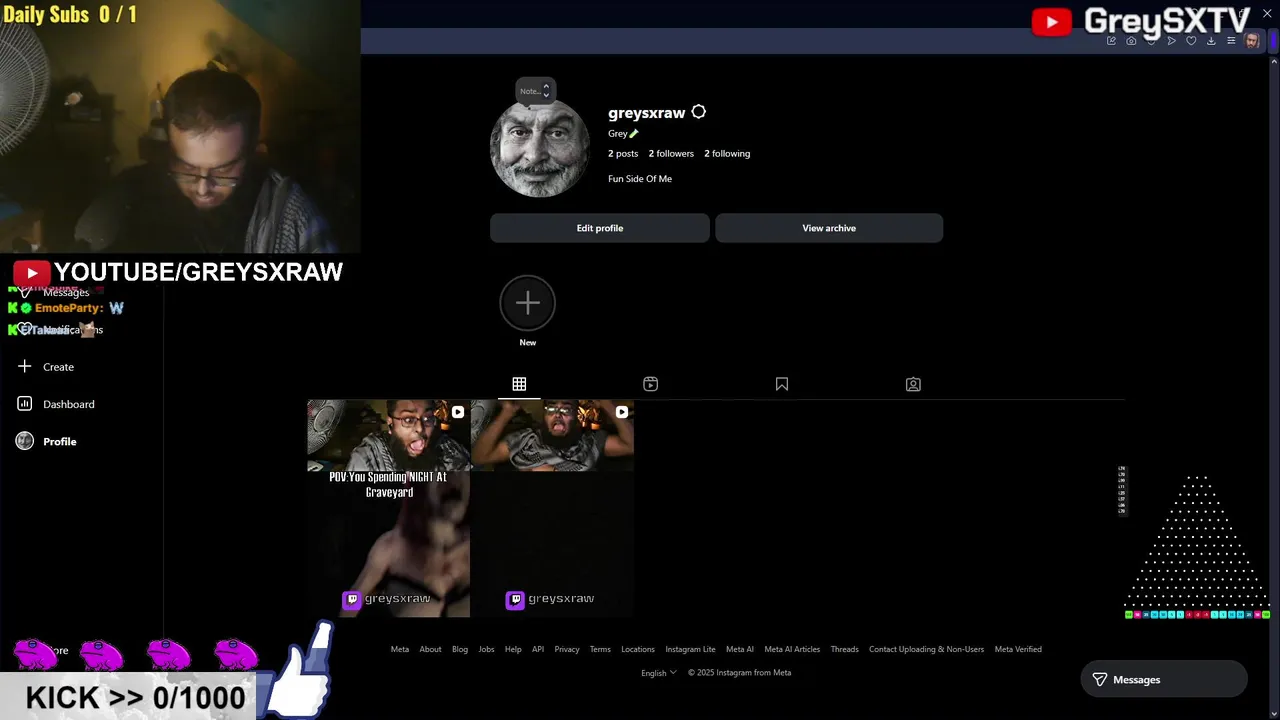Click the Messages label in sidebar

66,292
